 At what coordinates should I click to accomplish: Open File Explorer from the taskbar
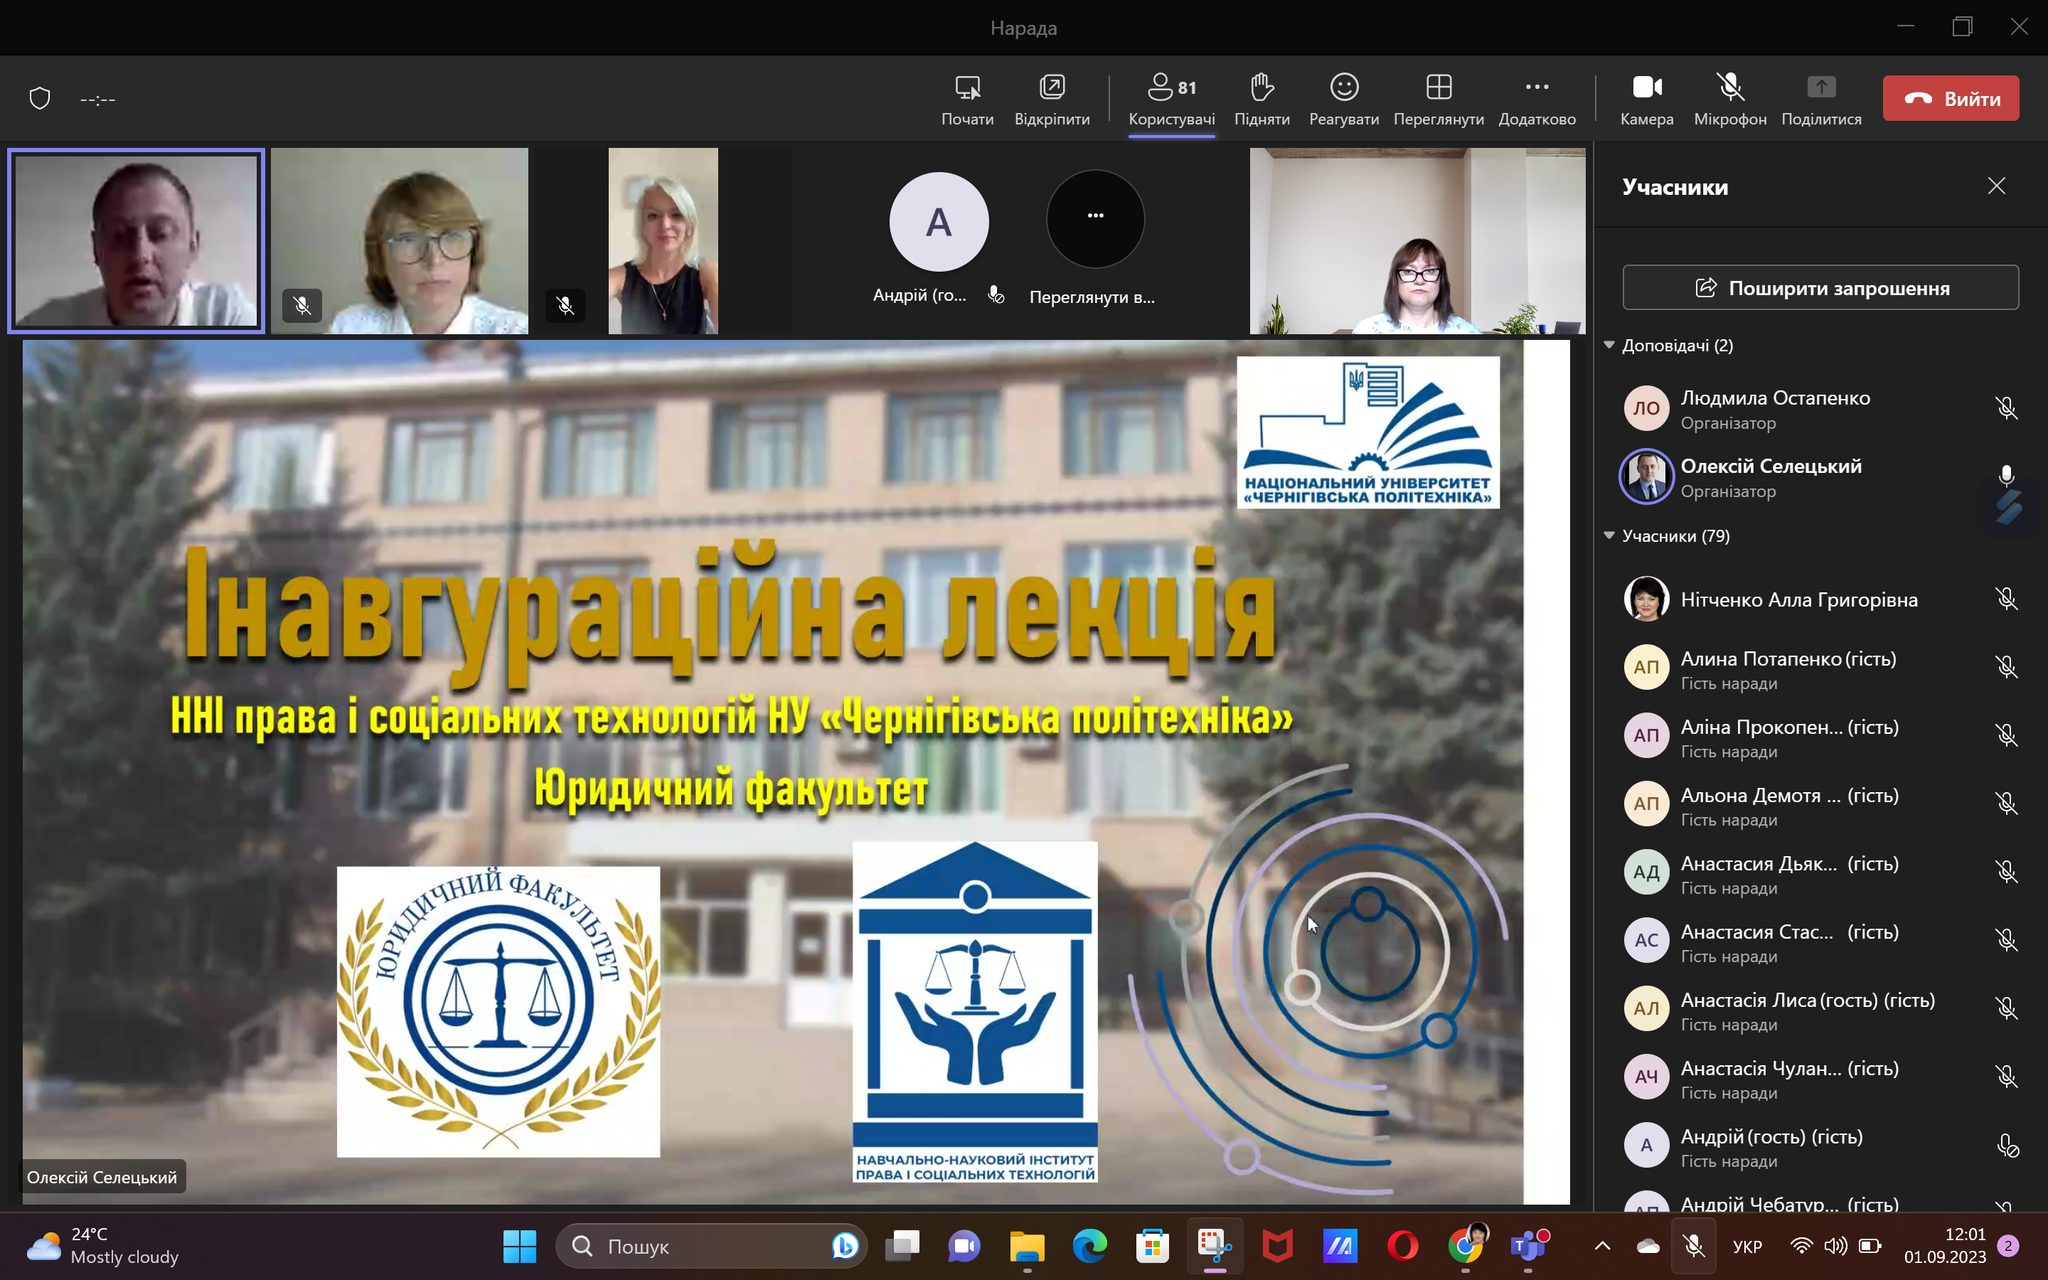tap(1027, 1246)
